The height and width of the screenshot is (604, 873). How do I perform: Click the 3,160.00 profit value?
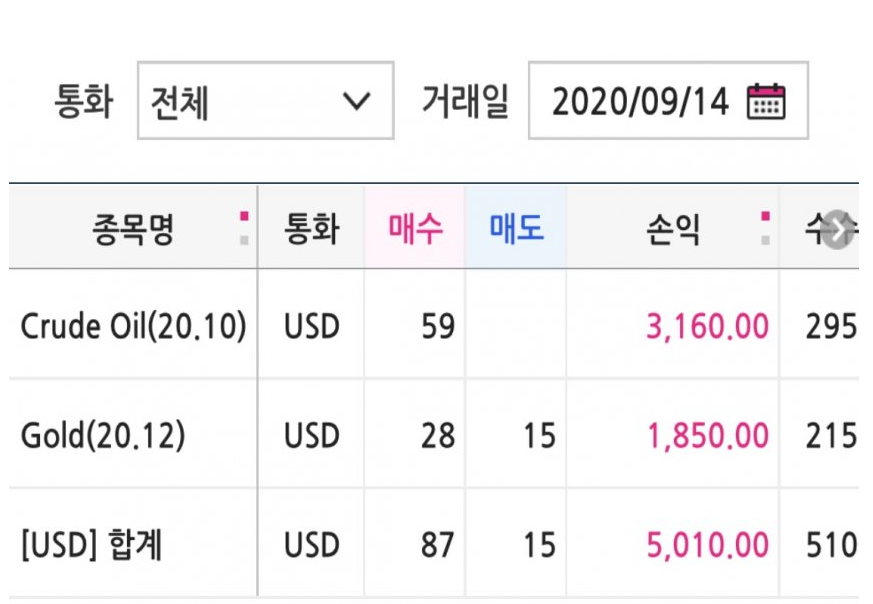[708, 326]
